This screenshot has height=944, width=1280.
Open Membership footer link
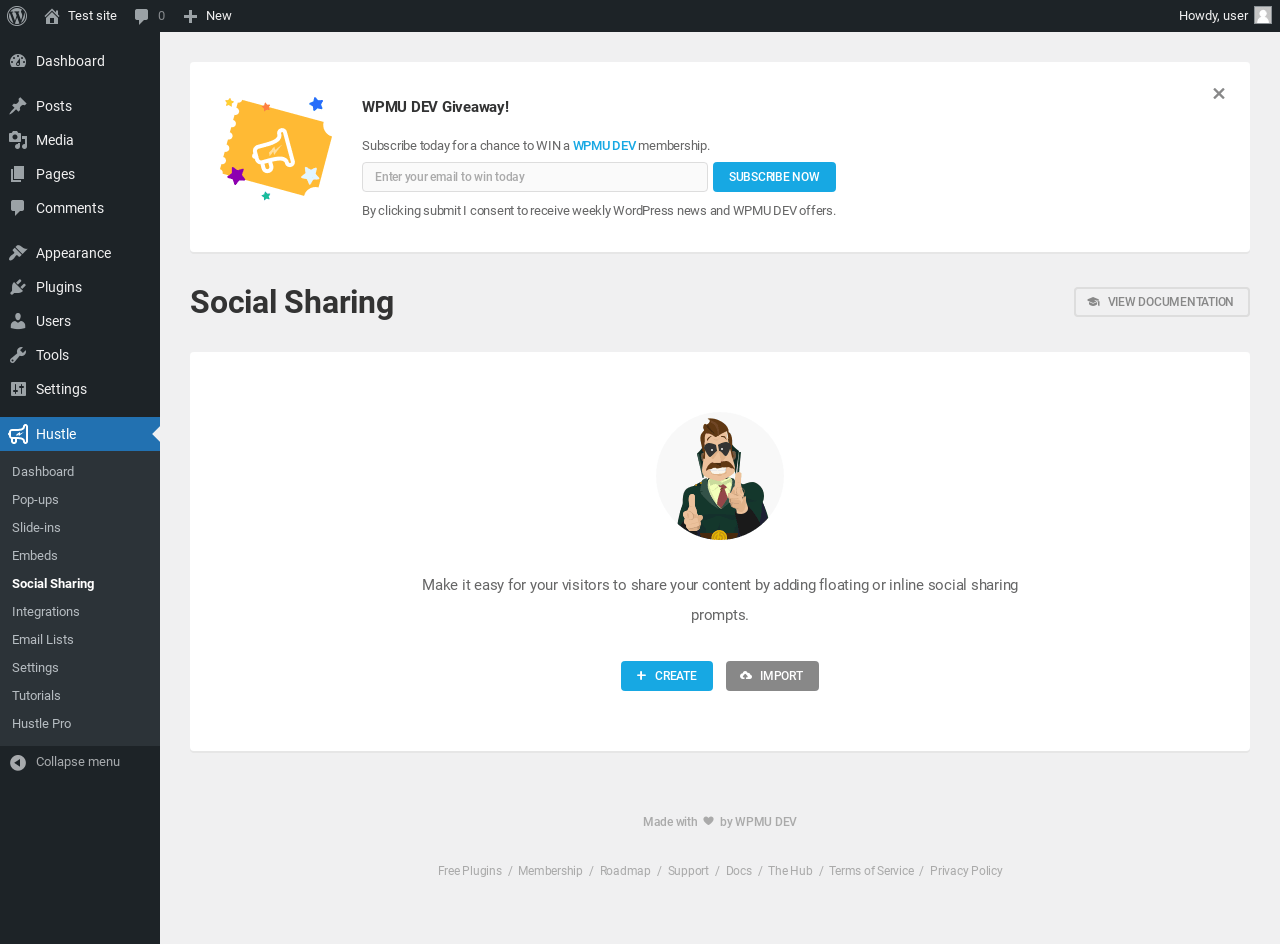coord(550,871)
